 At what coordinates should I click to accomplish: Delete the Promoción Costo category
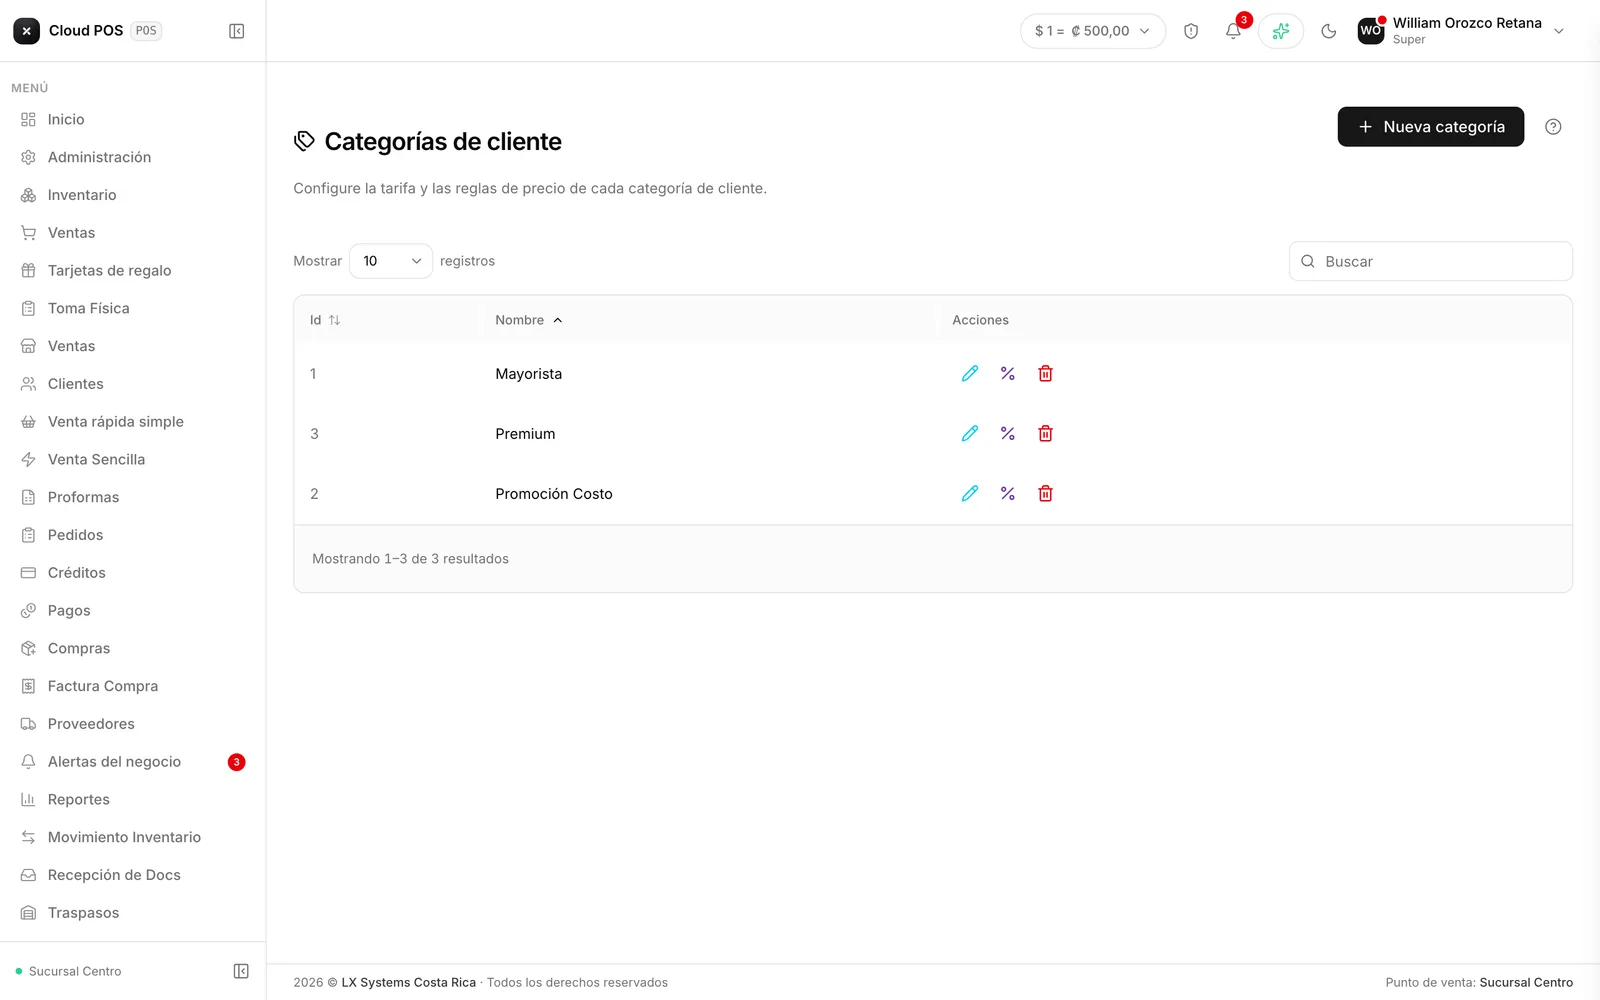(x=1045, y=494)
